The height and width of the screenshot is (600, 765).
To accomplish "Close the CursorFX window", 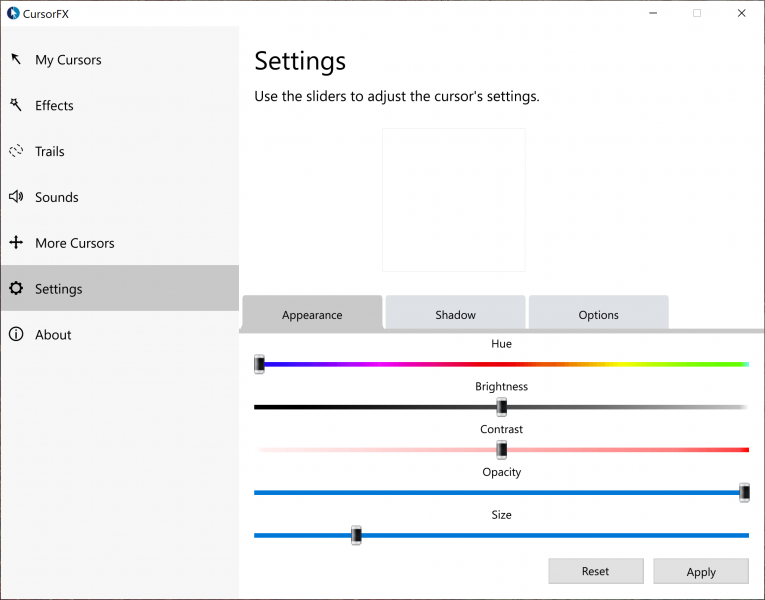I will tap(742, 13).
